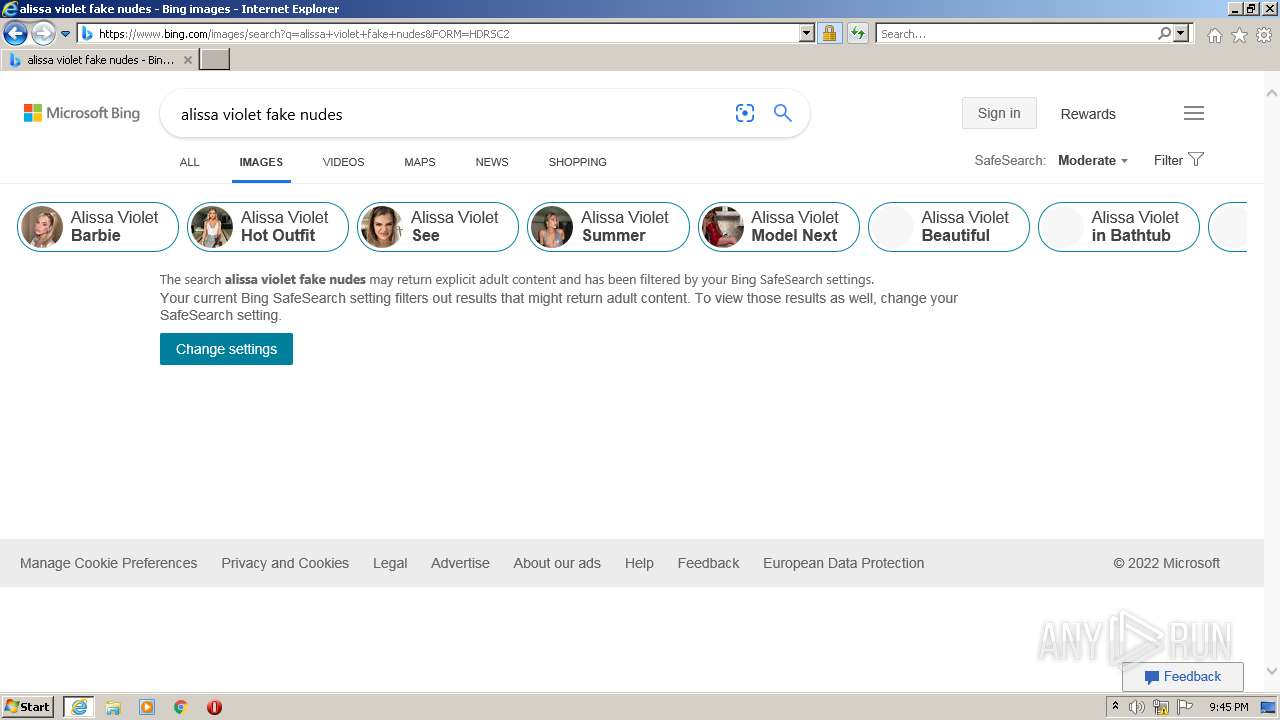This screenshot has width=1280, height=720.
Task: Open the Bing hamburger menu
Action: click(1194, 113)
